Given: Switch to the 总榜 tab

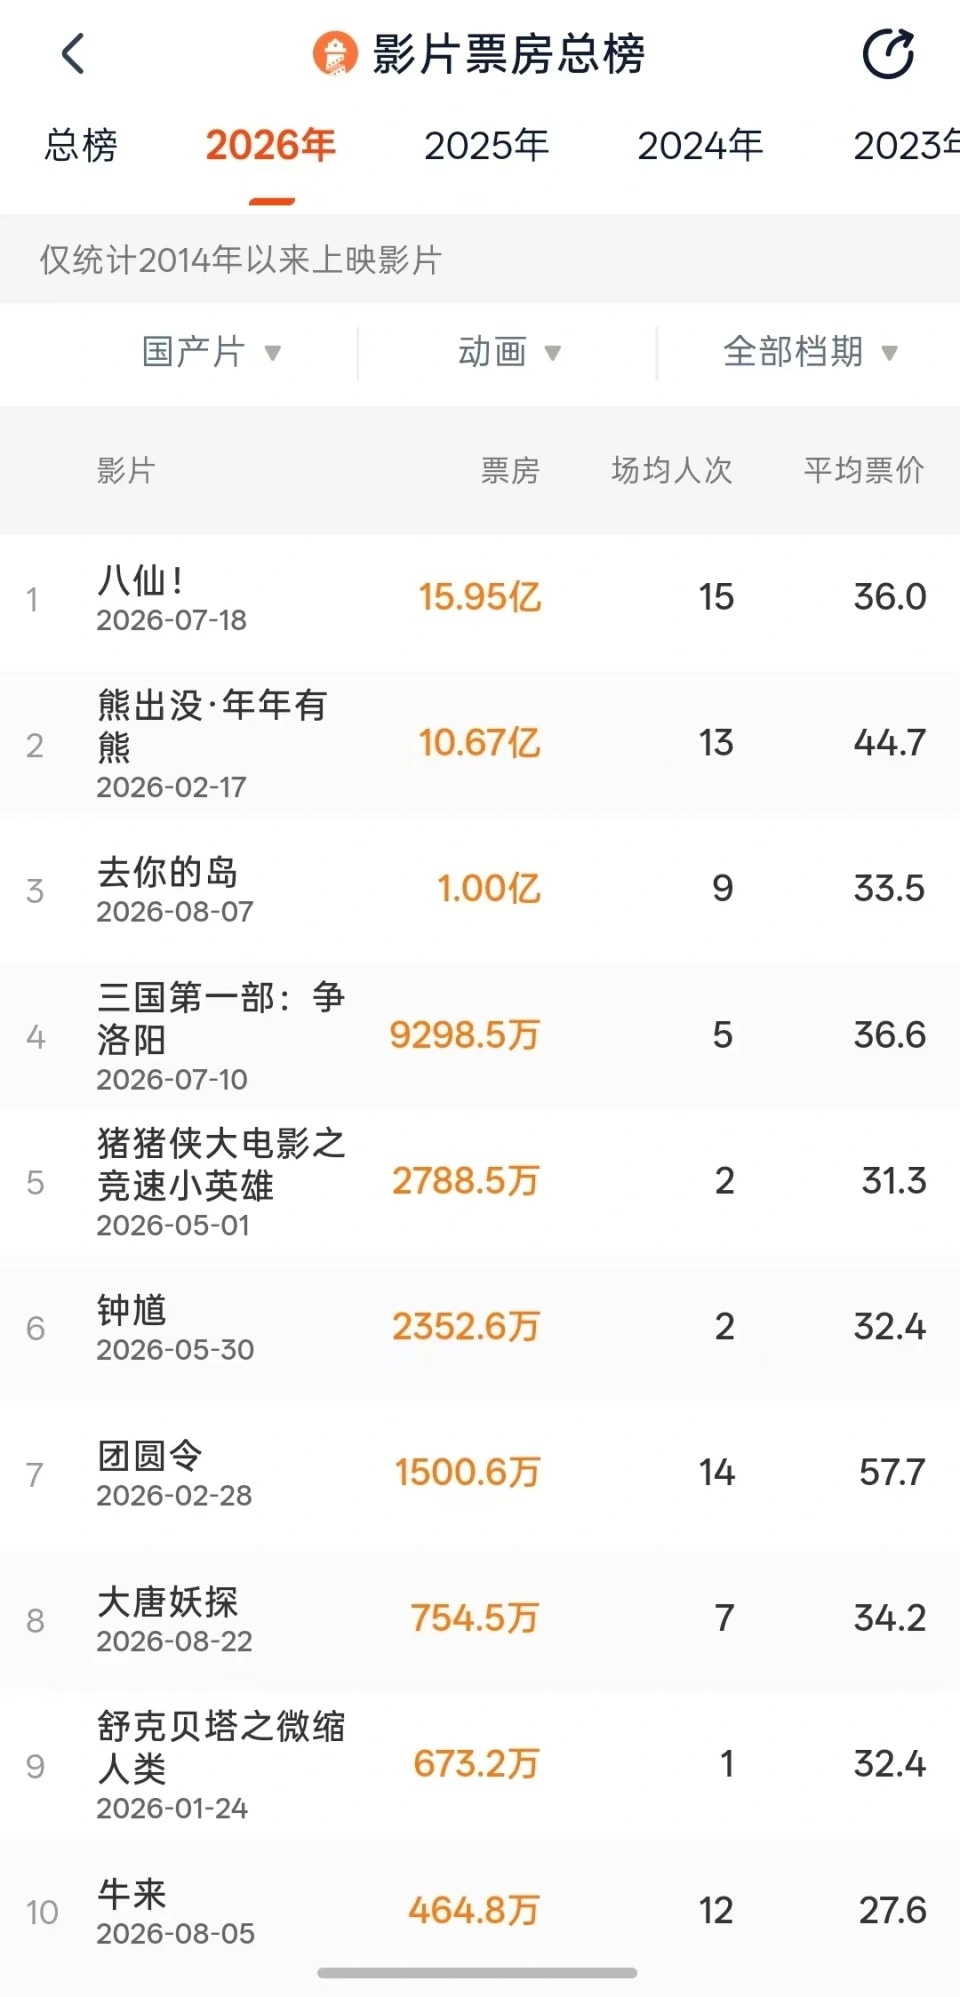Looking at the screenshot, I should 80,146.
